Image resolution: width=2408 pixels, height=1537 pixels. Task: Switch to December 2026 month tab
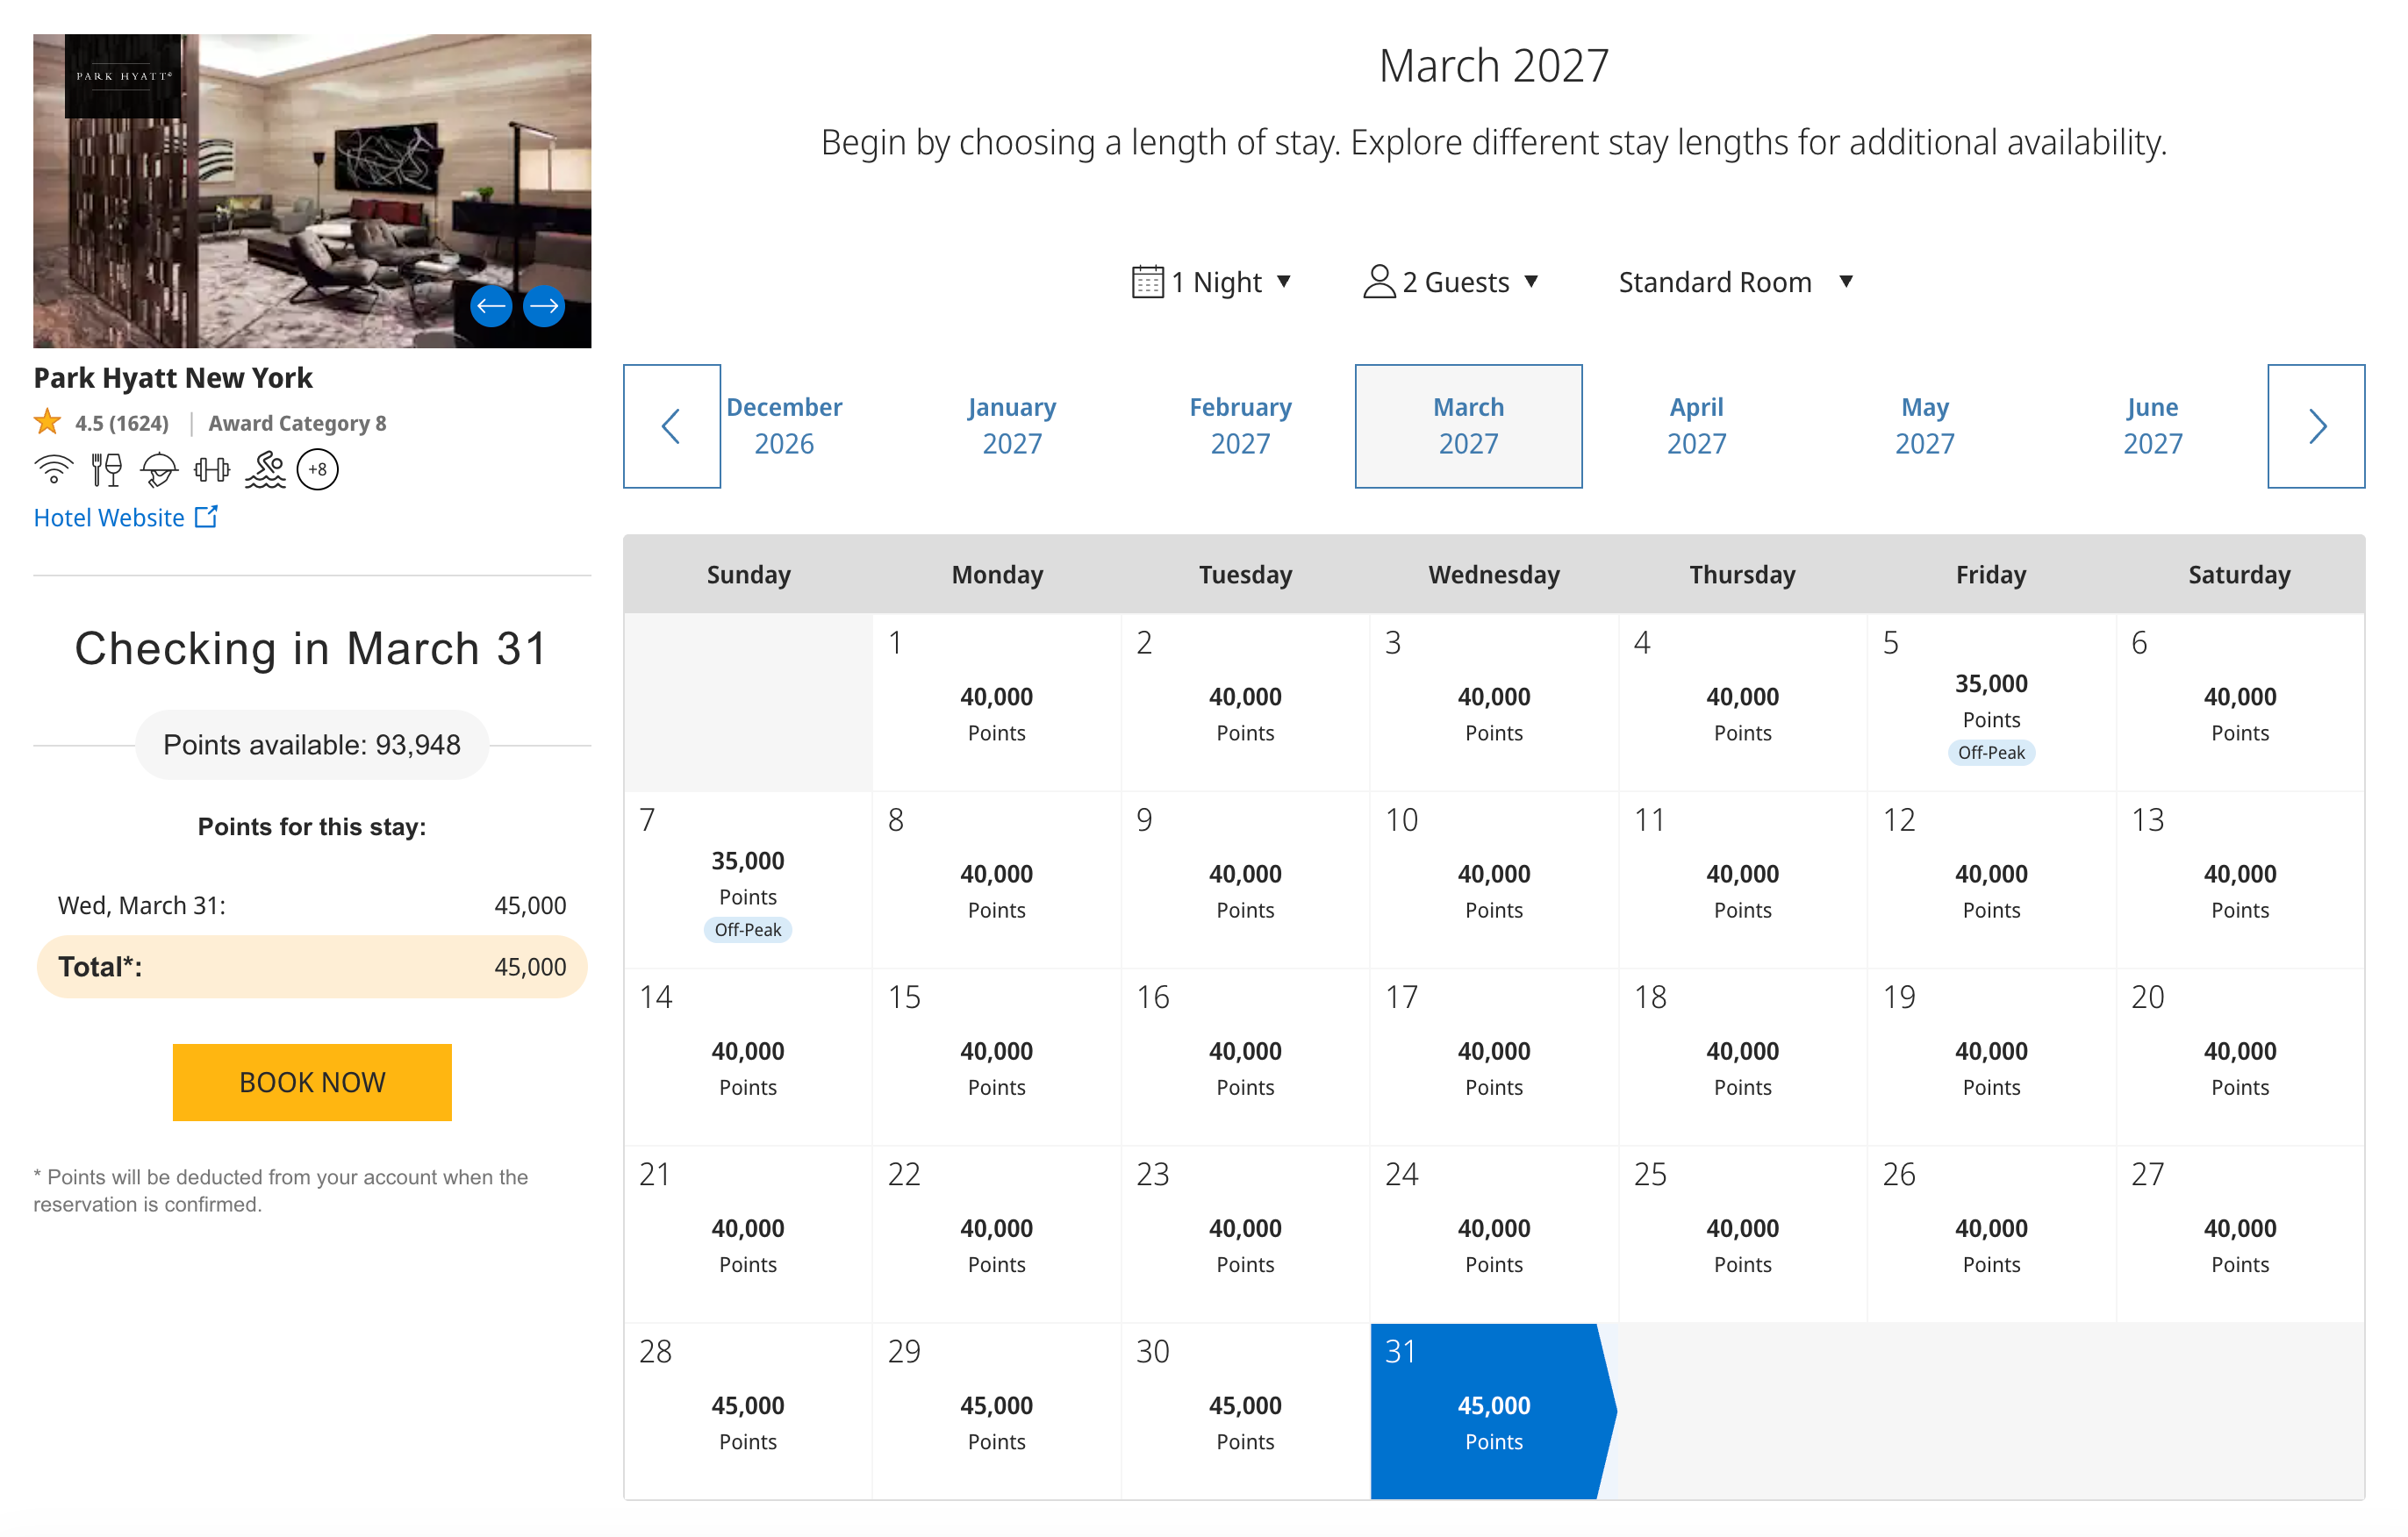[784, 426]
